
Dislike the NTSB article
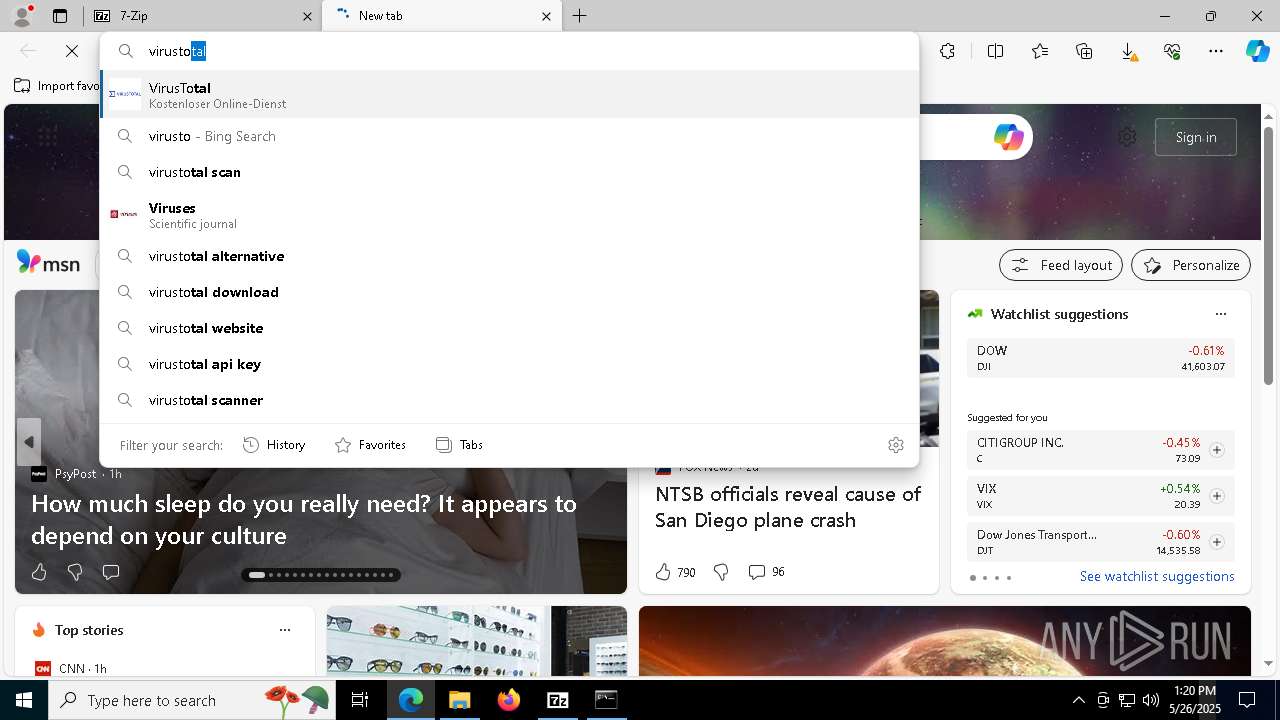point(721,572)
